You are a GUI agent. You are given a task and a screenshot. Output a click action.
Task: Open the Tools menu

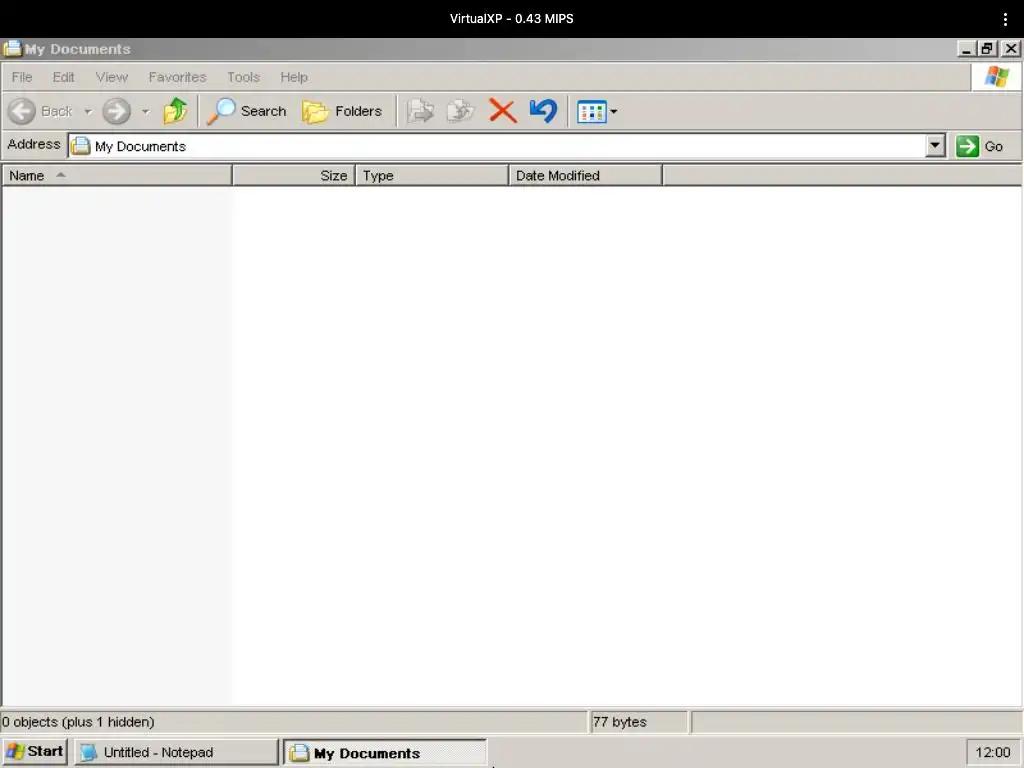click(x=244, y=77)
